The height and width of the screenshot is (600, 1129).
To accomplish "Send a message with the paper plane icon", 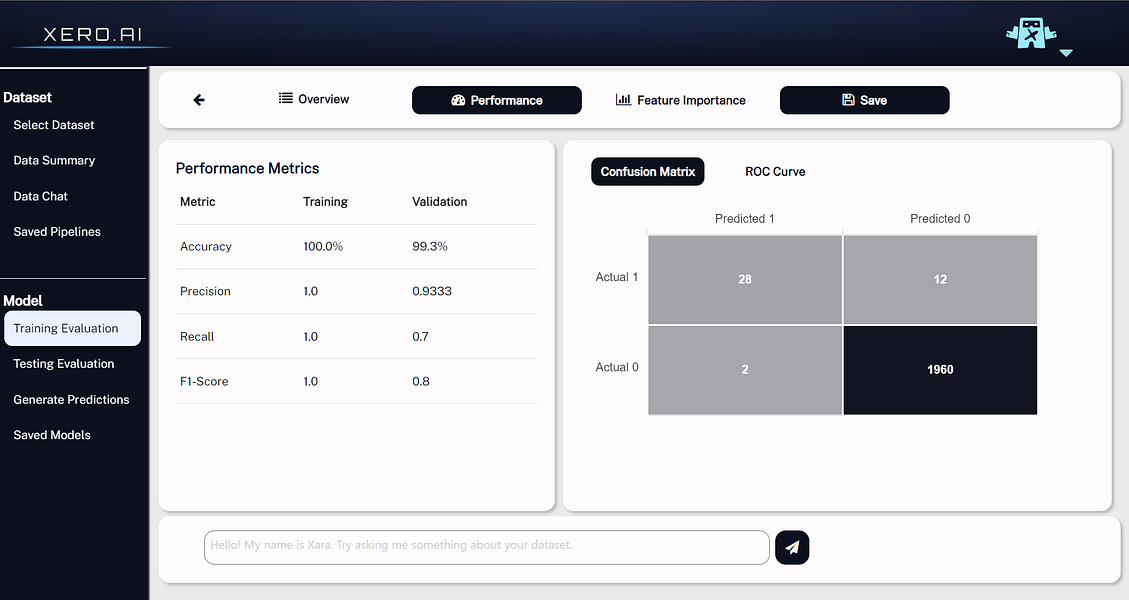I will [792, 547].
